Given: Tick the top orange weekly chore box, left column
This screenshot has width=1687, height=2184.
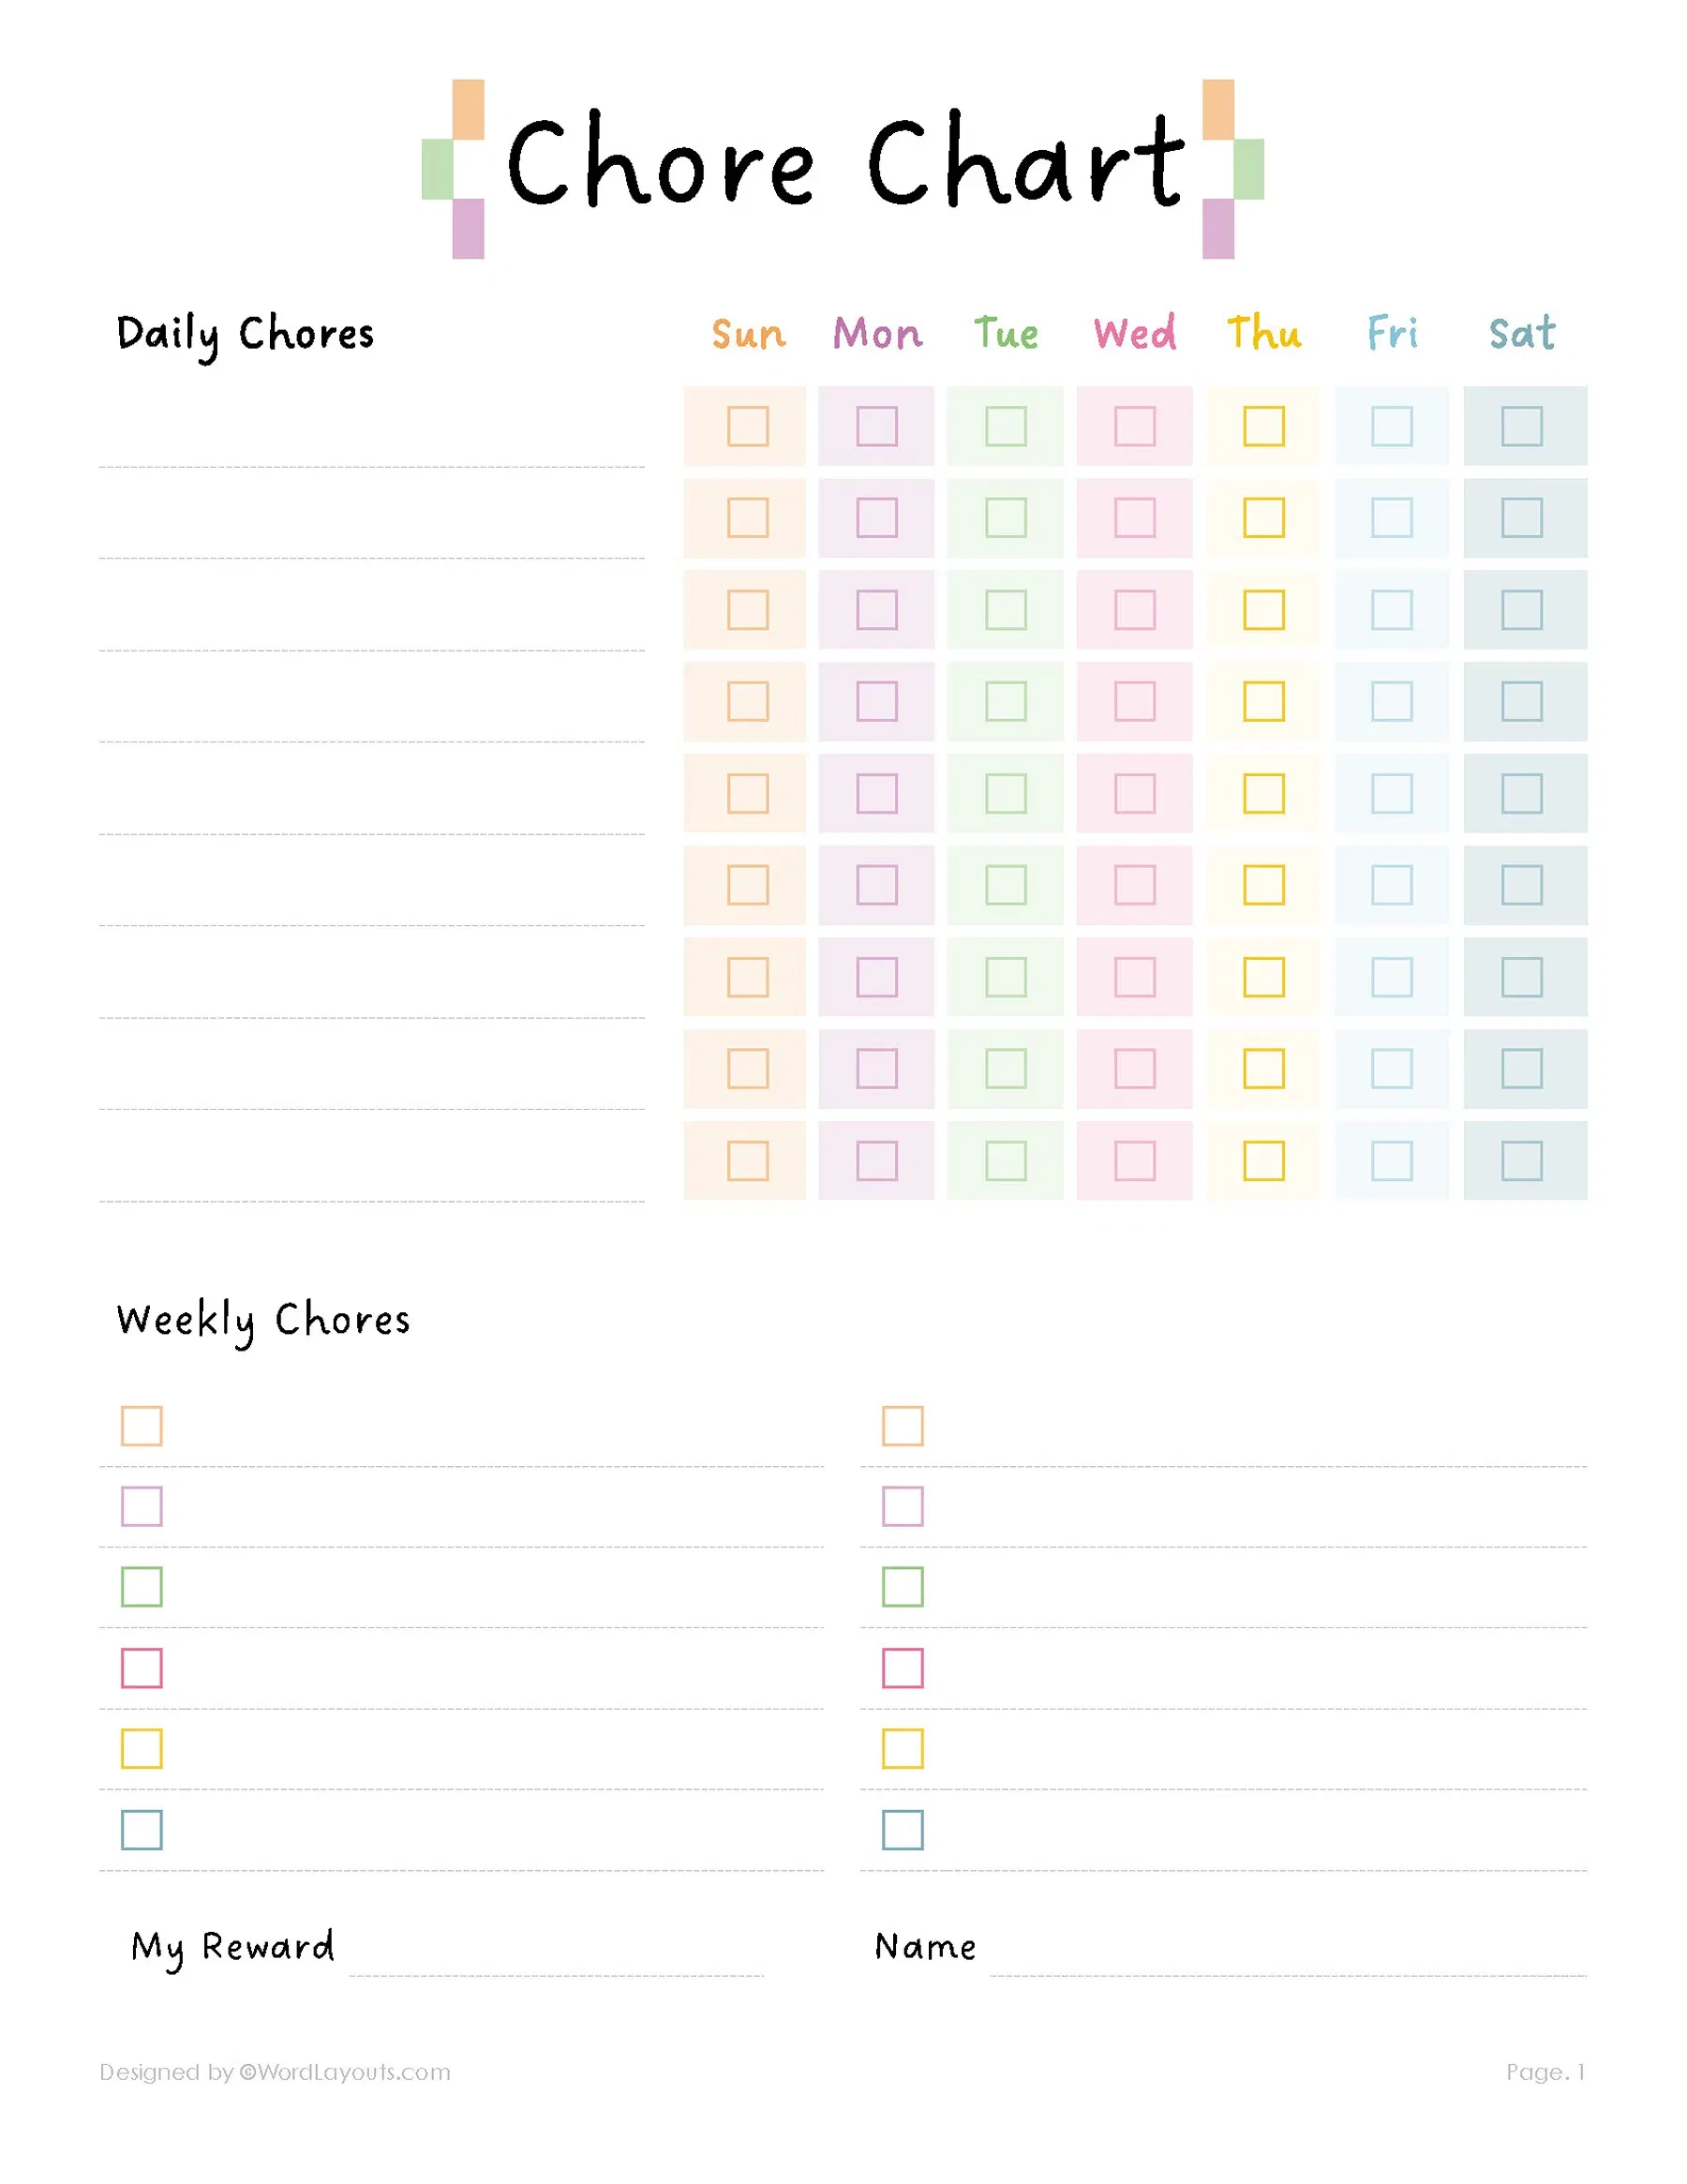Looking at the screenshot, I should point(142,1426).
